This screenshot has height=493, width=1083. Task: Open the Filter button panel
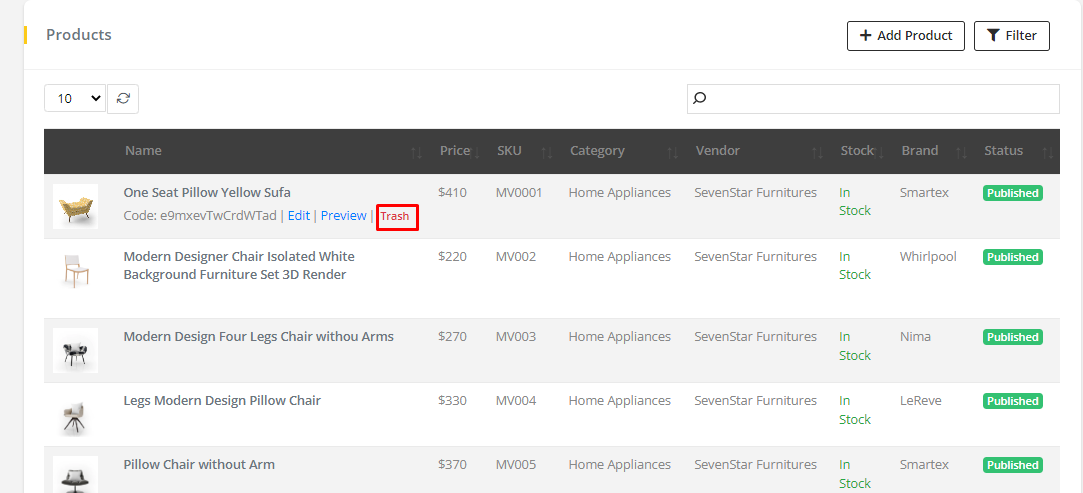coord(1011,35)
